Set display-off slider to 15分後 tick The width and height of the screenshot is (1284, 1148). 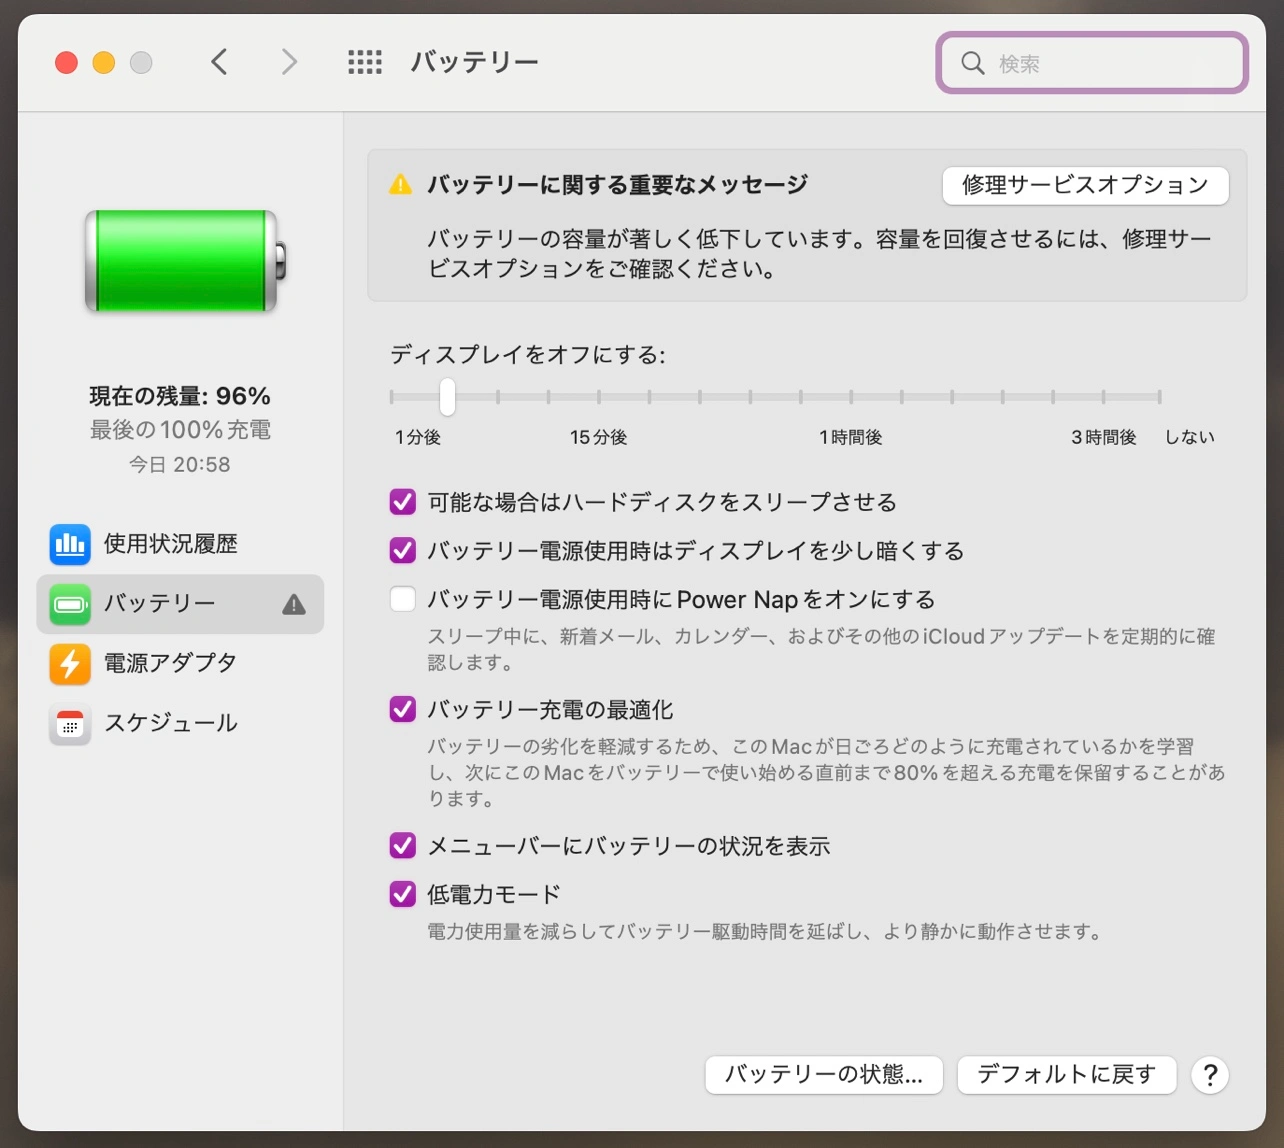coord(598,397)
